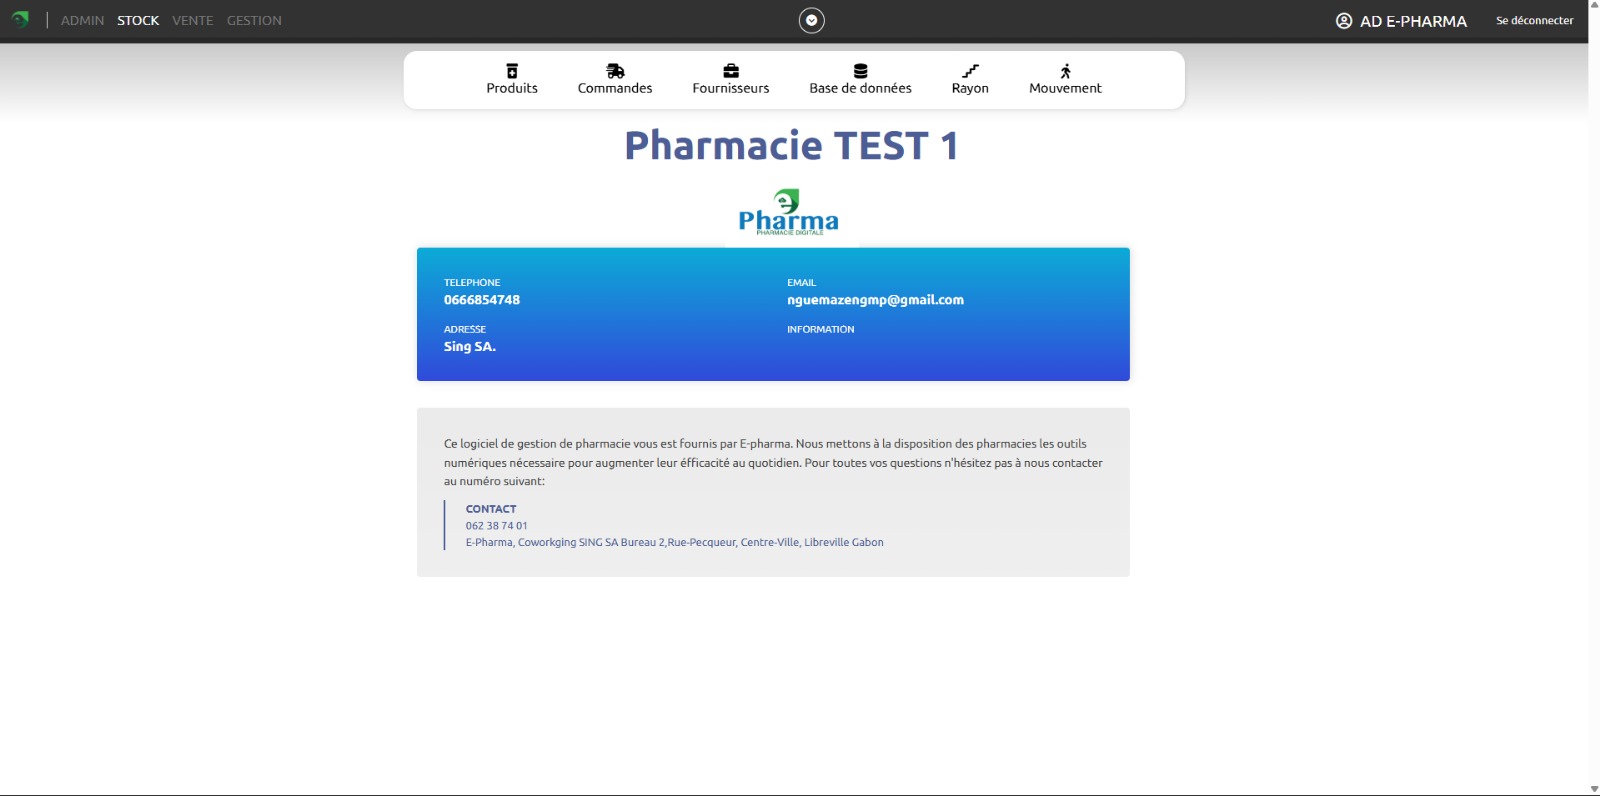Open the VENTE menu
This screenshot has height=796, width=1600.
point(192,20)
